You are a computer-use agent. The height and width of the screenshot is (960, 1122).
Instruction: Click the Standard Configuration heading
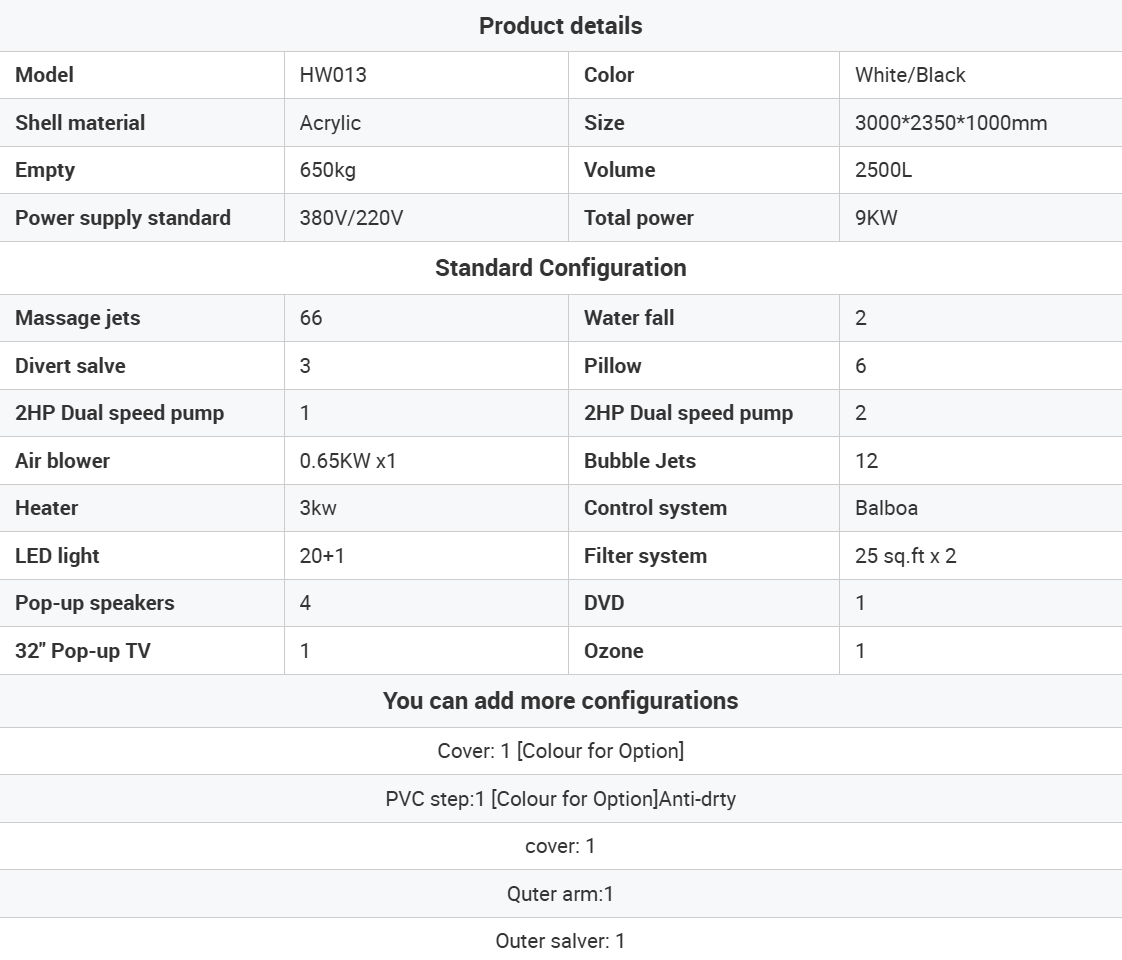click(560, 268)
